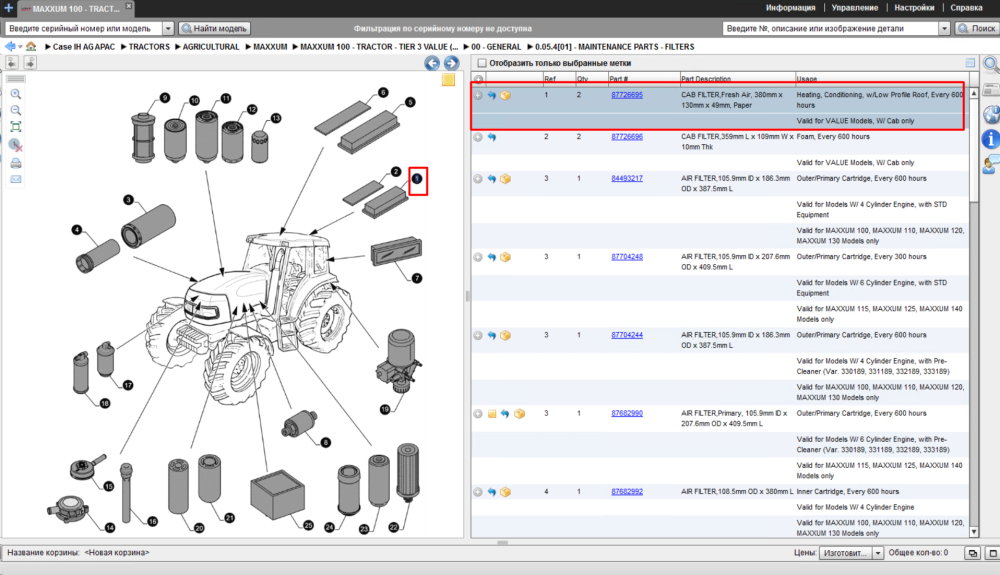The height and width of the screenshot is (575, 1000).
Task: Open the Цены price type dropdown
Action: click(878, 553)
